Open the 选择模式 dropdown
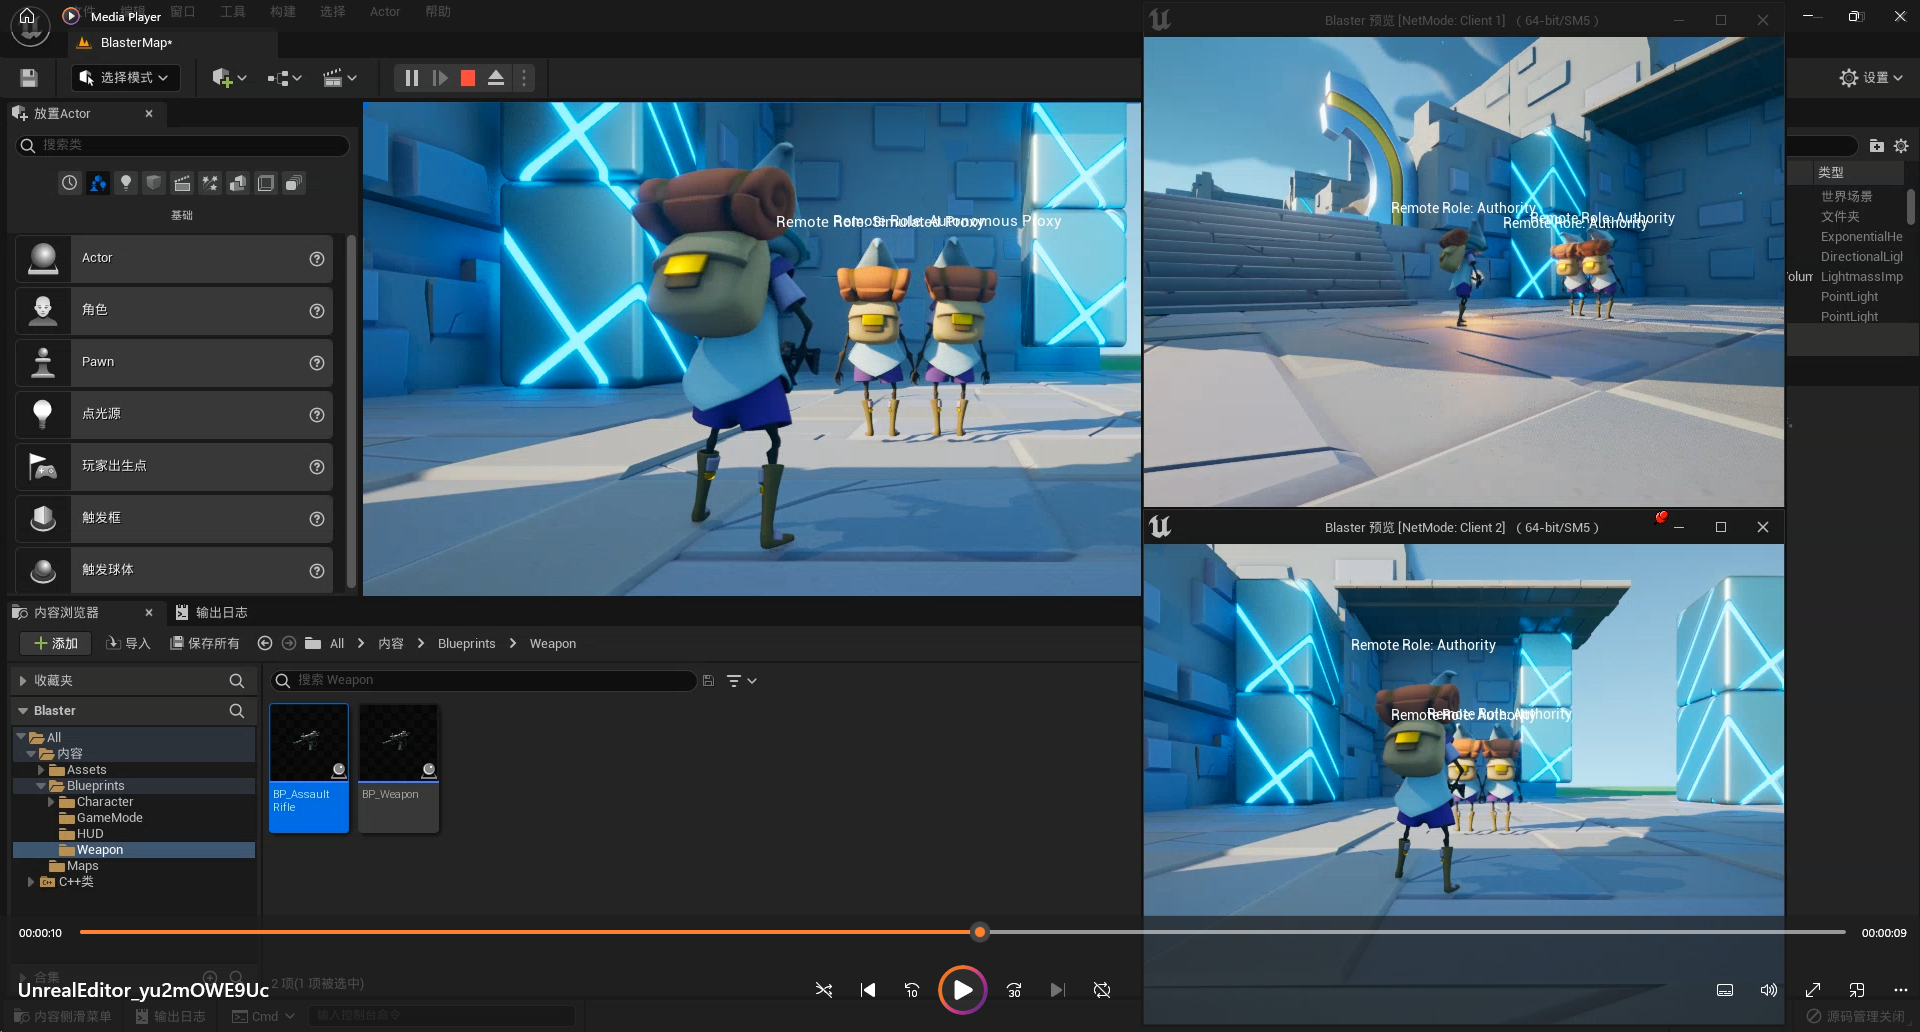 [125, 78]
